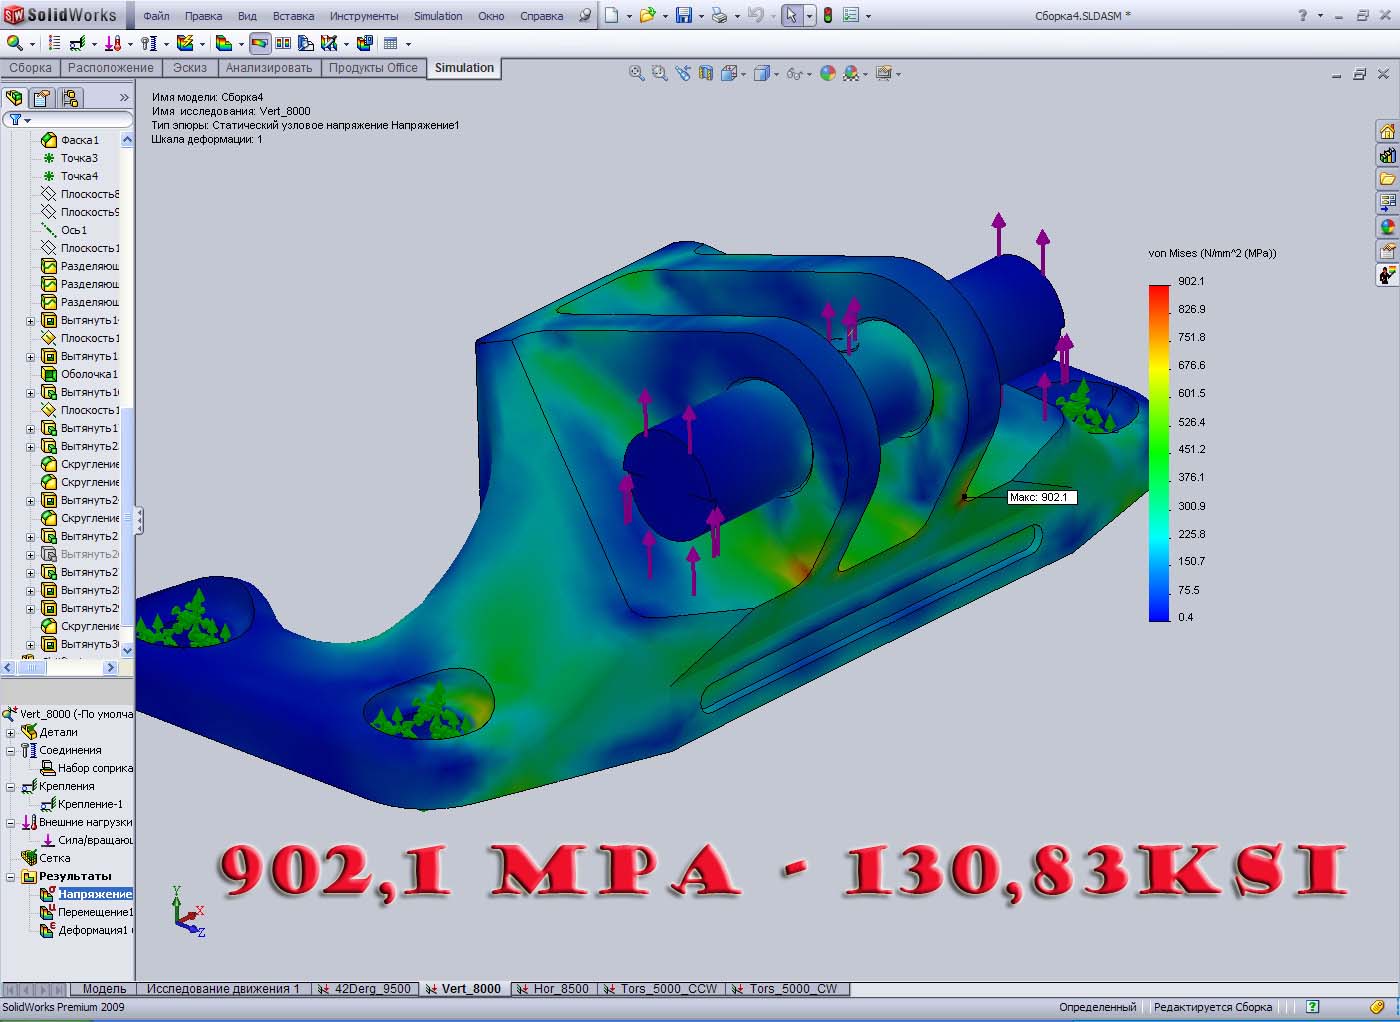This screenshot has height=1022, width=1400.
Task: Open the Fixtures Advisor icon
Action: [x=79, y=44]
